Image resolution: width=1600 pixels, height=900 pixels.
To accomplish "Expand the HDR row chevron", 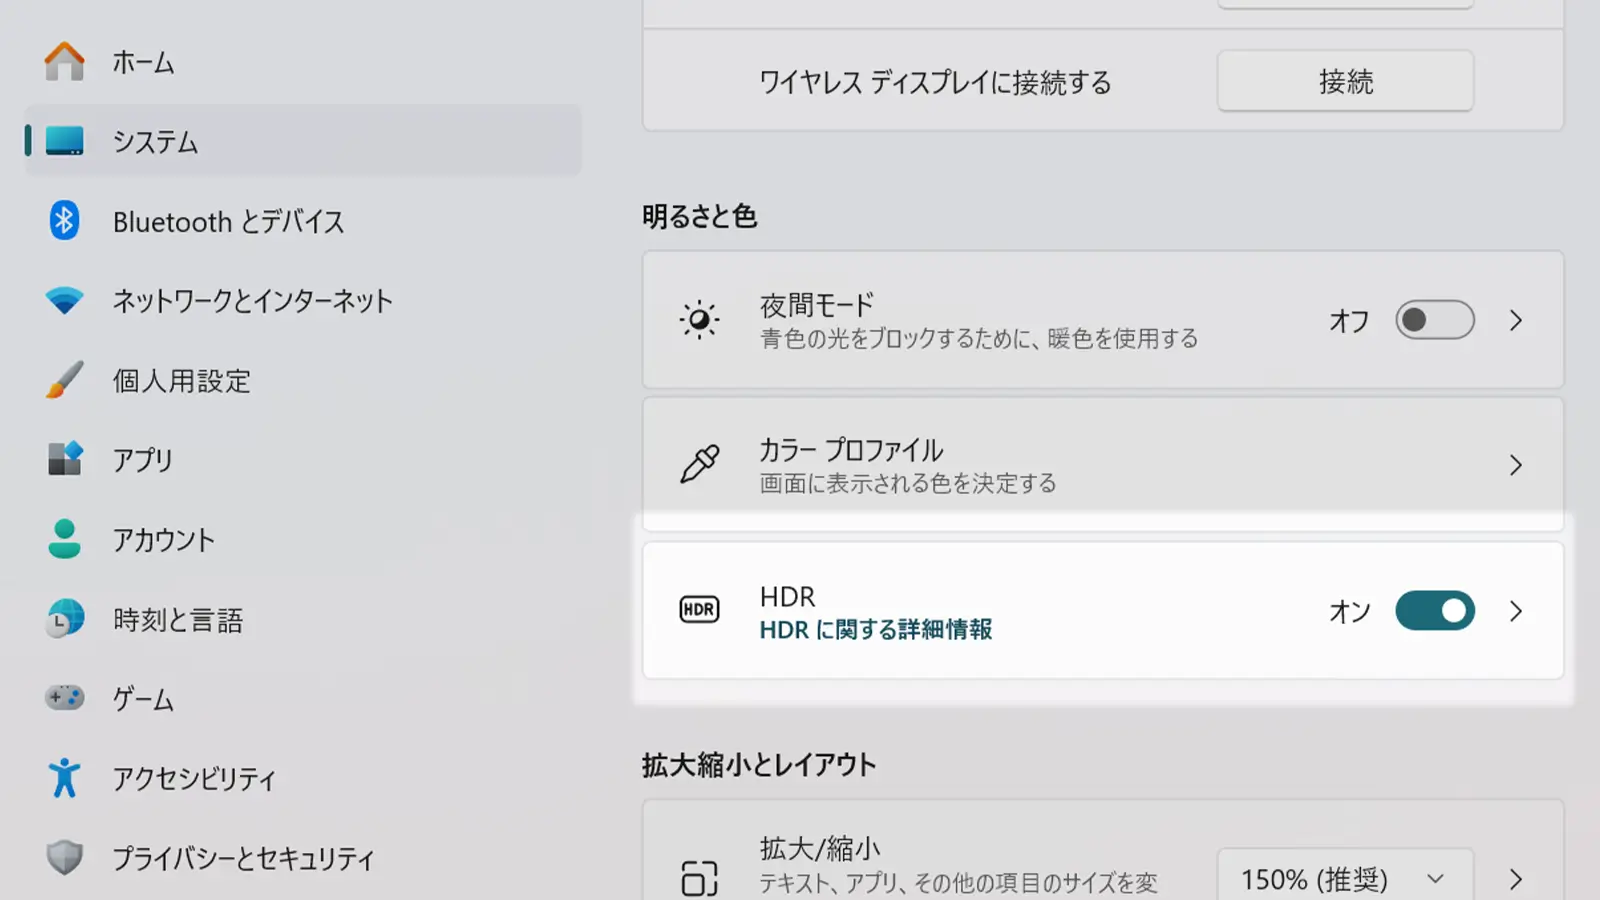I will [1516, 610].
